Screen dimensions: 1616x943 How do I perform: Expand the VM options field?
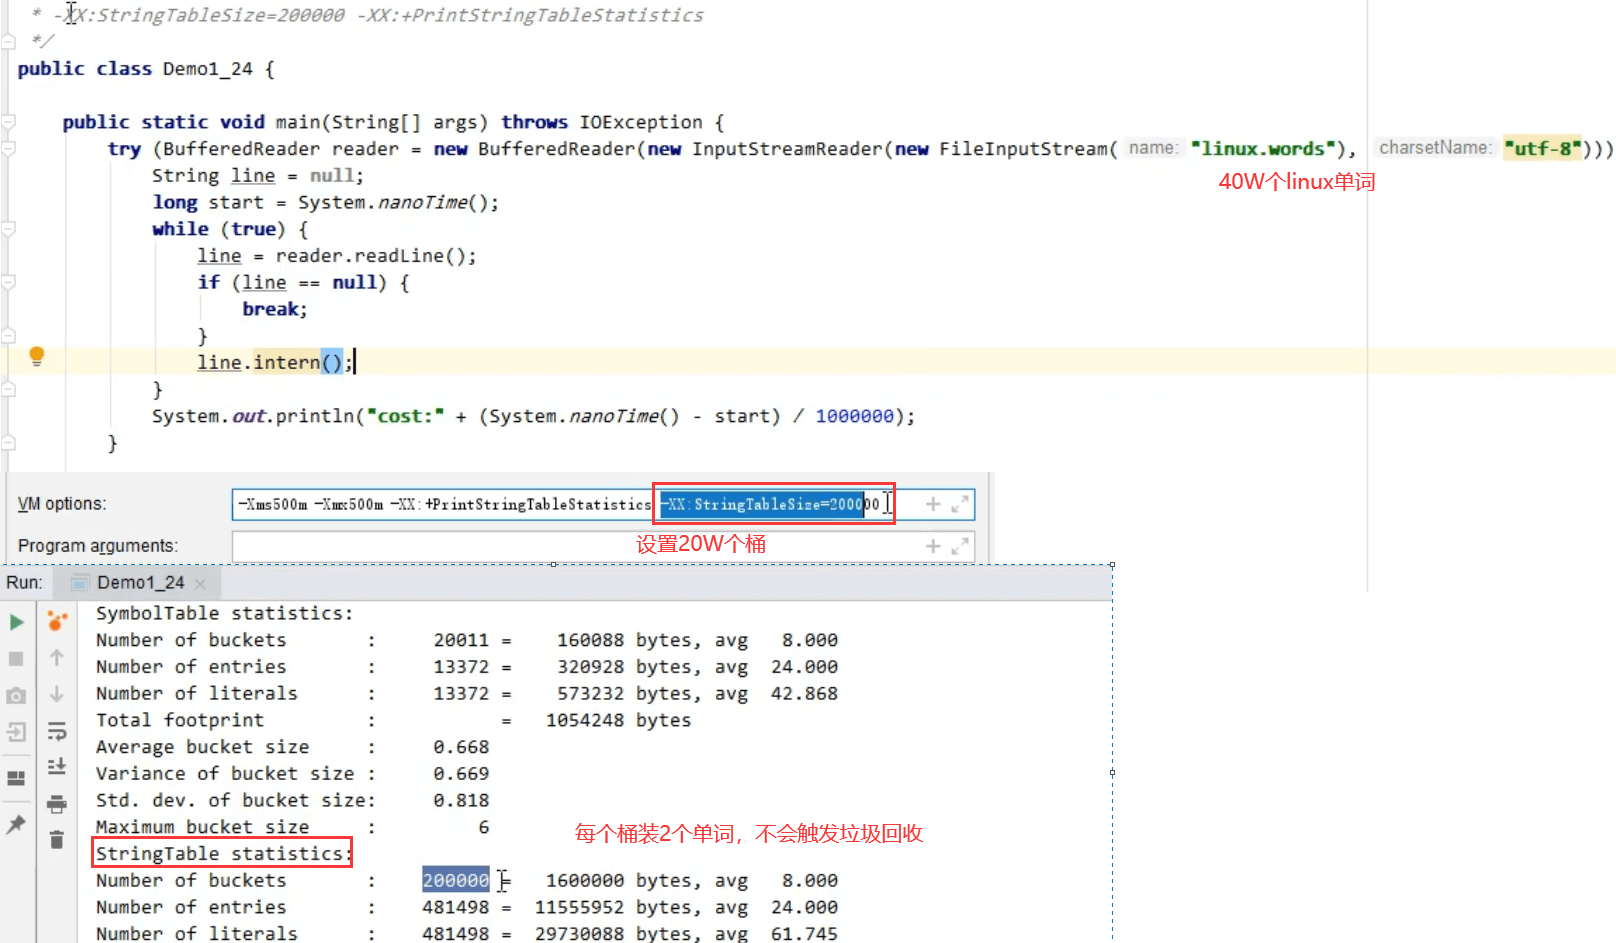click(x=960, y=504)
